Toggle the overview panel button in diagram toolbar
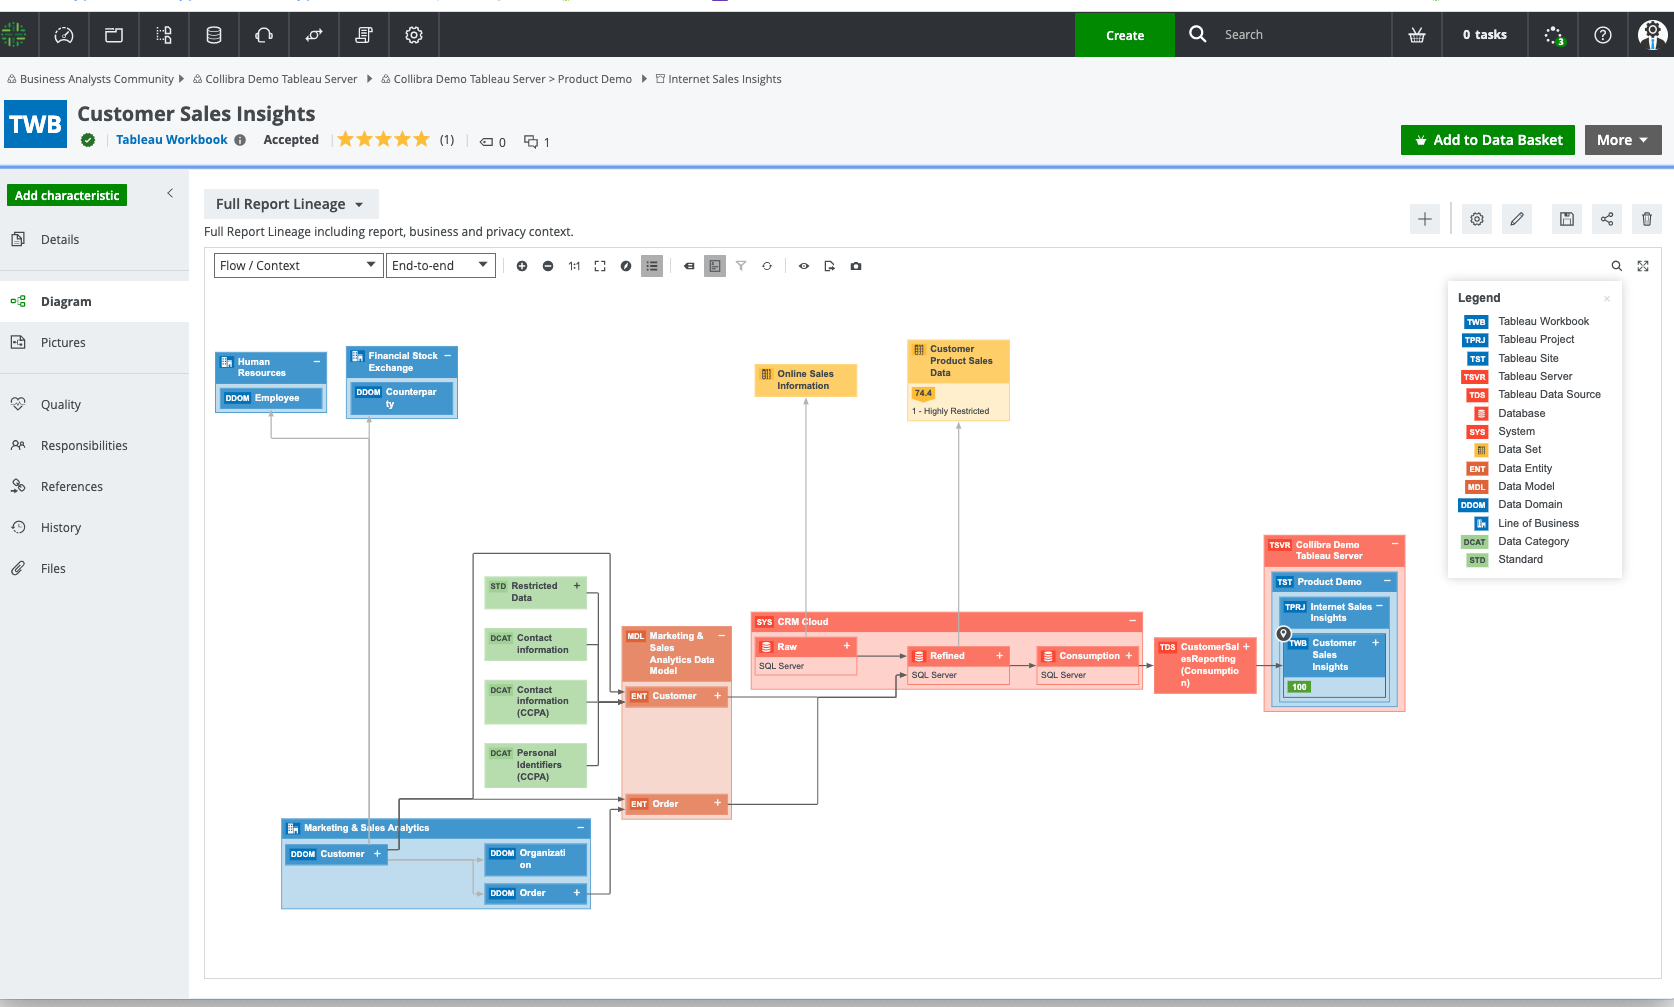1674x1007 pixels. (x=715, y=266)
